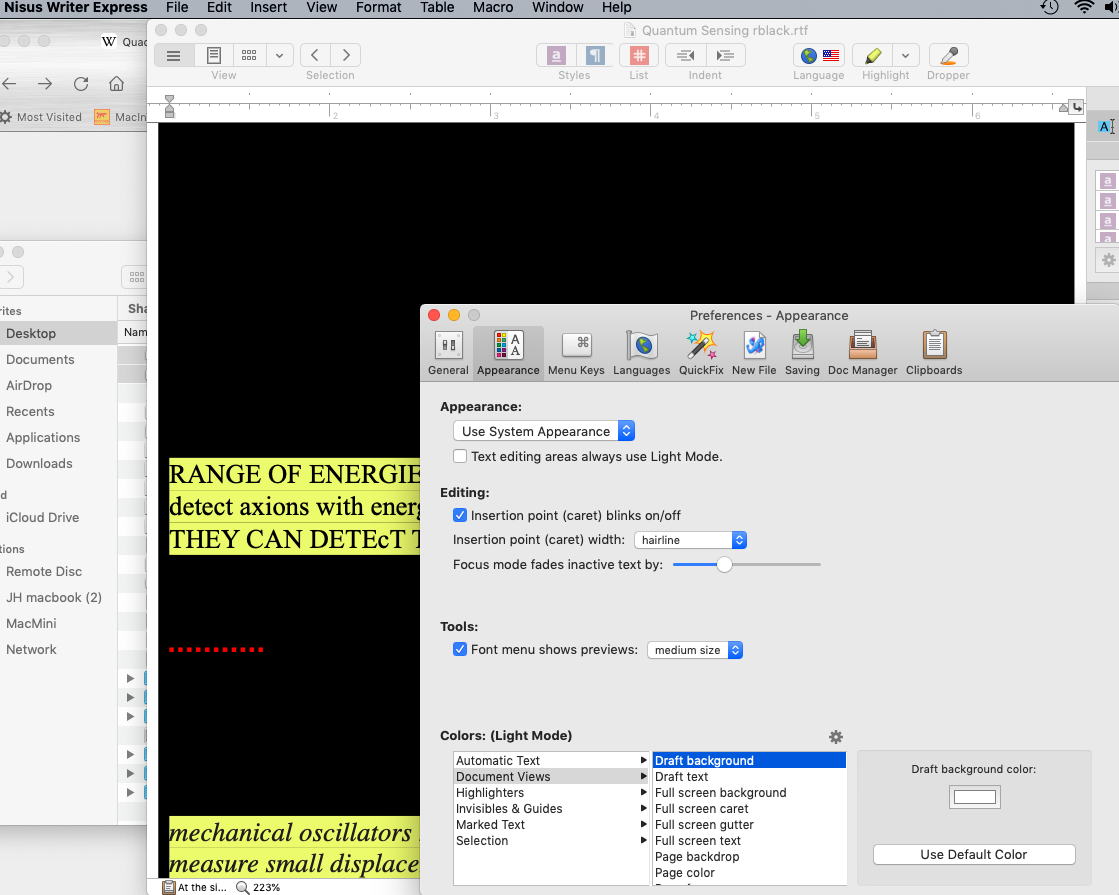Enable text editing areas always use Light Mode
The height and width of the screenshot is (895, 1119).
(459, 456)
